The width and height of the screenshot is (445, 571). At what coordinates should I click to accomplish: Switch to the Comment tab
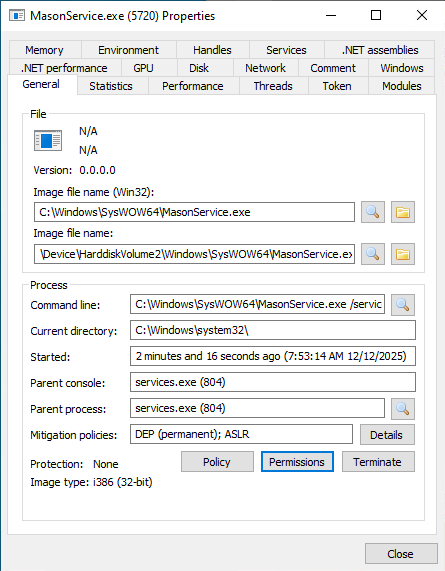(x=333, y=68)
